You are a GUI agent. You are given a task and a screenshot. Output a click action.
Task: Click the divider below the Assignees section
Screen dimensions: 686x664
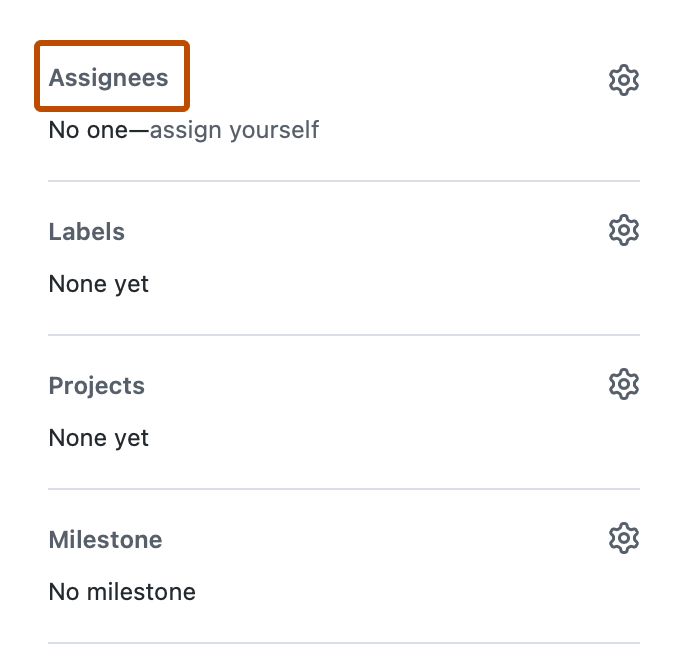pos(343,181)
